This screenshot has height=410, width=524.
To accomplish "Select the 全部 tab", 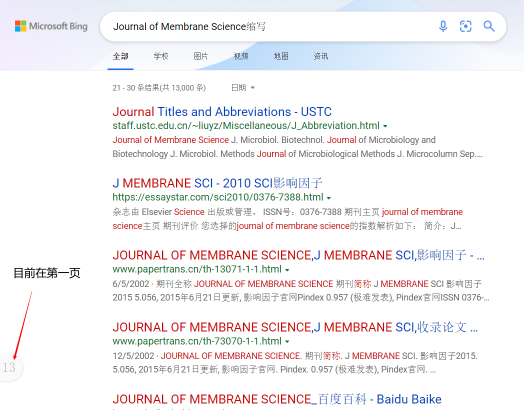I will point(120,56).
